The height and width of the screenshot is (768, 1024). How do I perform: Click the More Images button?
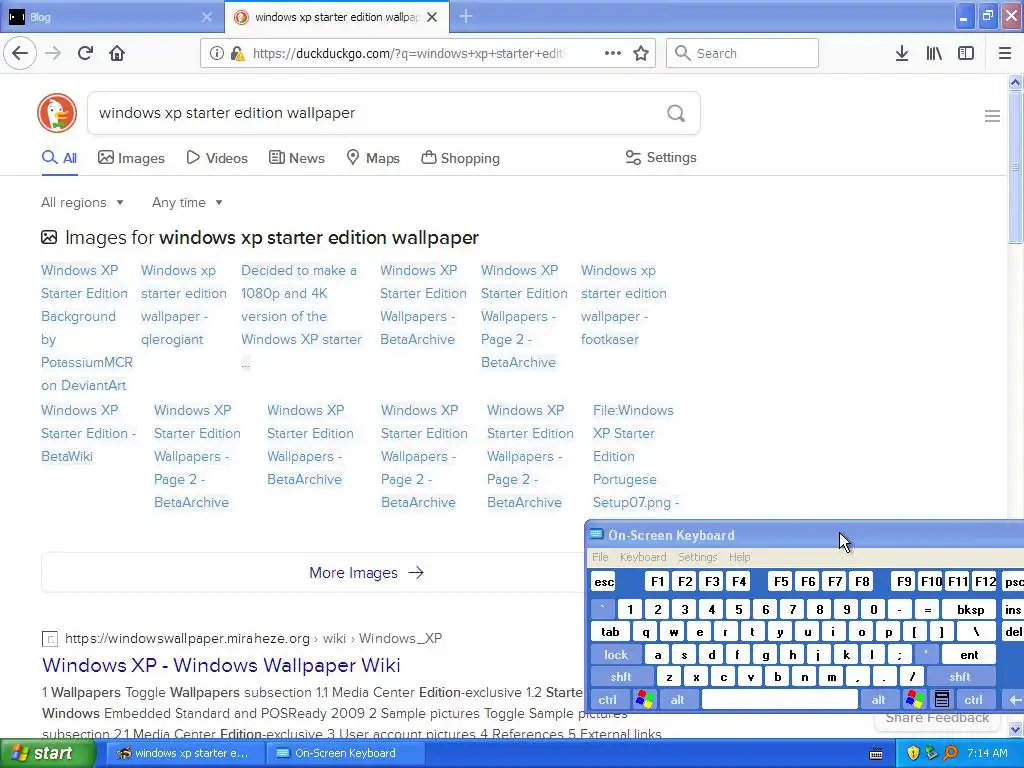click(366, 573)
